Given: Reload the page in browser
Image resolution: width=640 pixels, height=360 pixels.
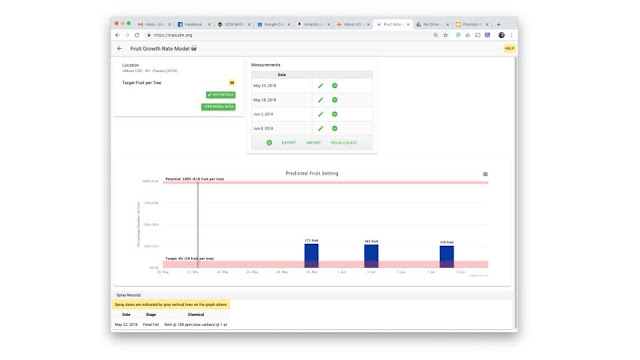Looking at the screenshot, I should point(137,35).
